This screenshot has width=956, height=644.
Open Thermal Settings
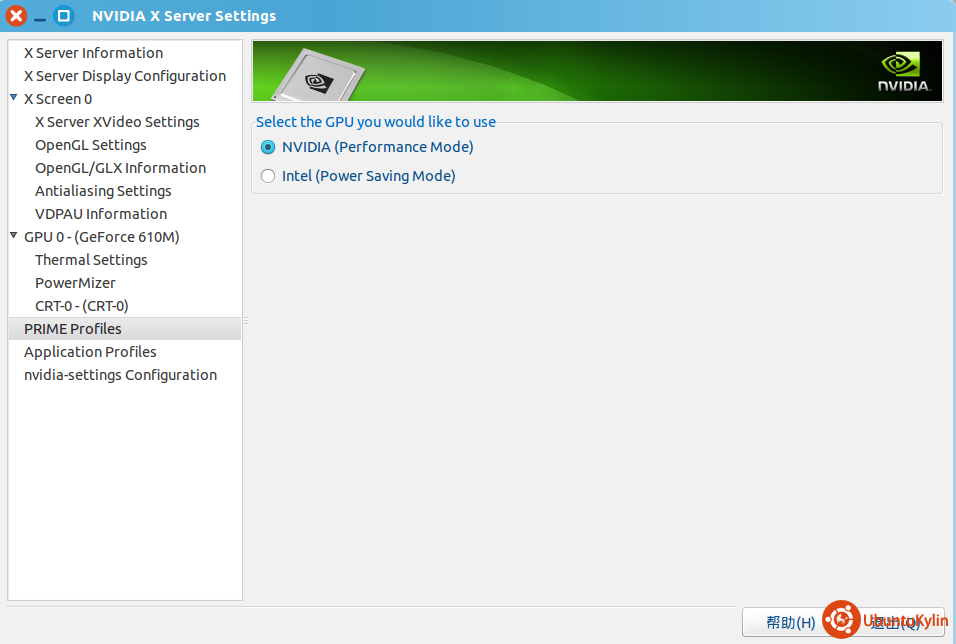[x=91, y=260]
